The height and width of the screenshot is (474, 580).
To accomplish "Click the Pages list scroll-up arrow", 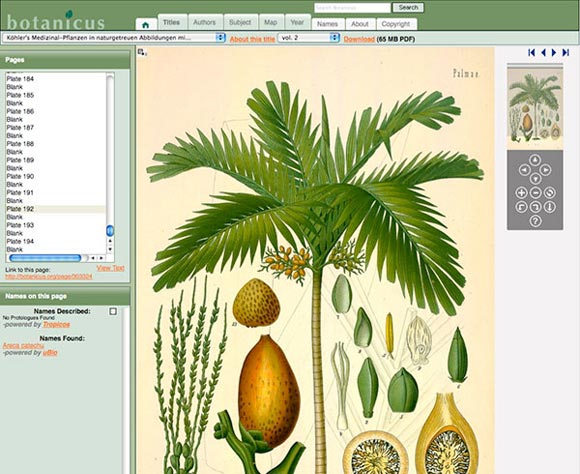I will click(x=110, y=241).
